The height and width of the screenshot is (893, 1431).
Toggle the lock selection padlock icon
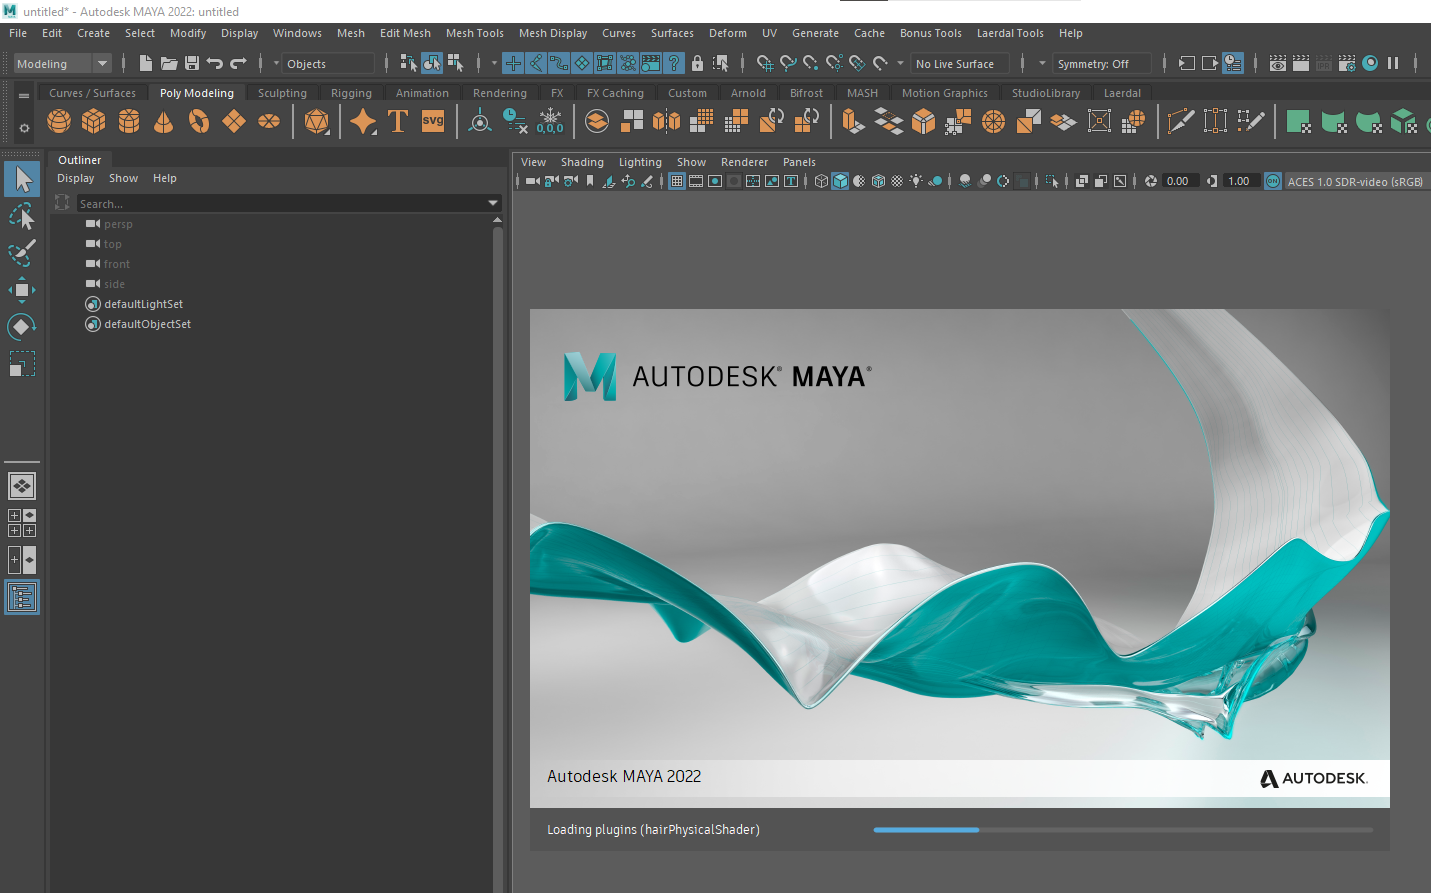[698, 63]
